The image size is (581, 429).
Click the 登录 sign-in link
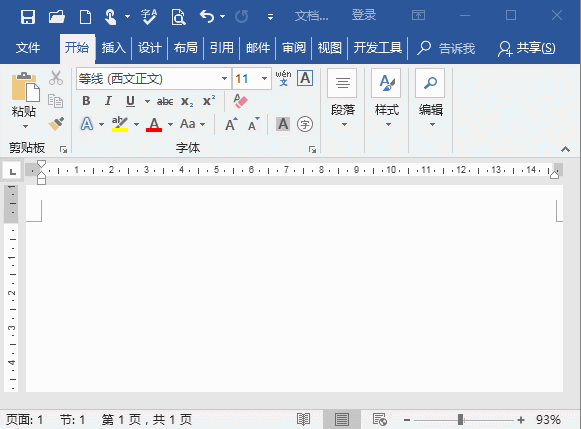(363, 15)
